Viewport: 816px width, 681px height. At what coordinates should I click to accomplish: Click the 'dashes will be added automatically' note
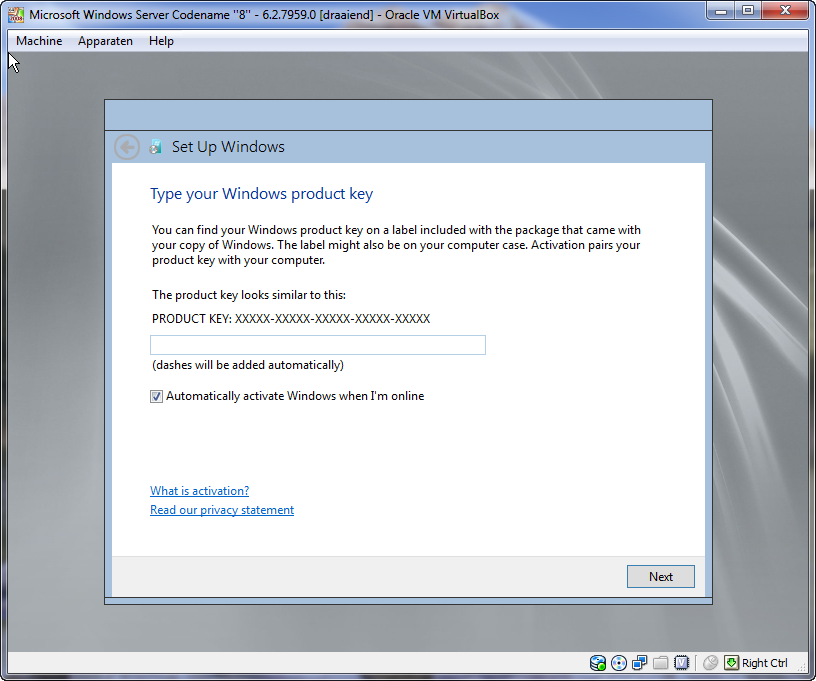point(248,365)
